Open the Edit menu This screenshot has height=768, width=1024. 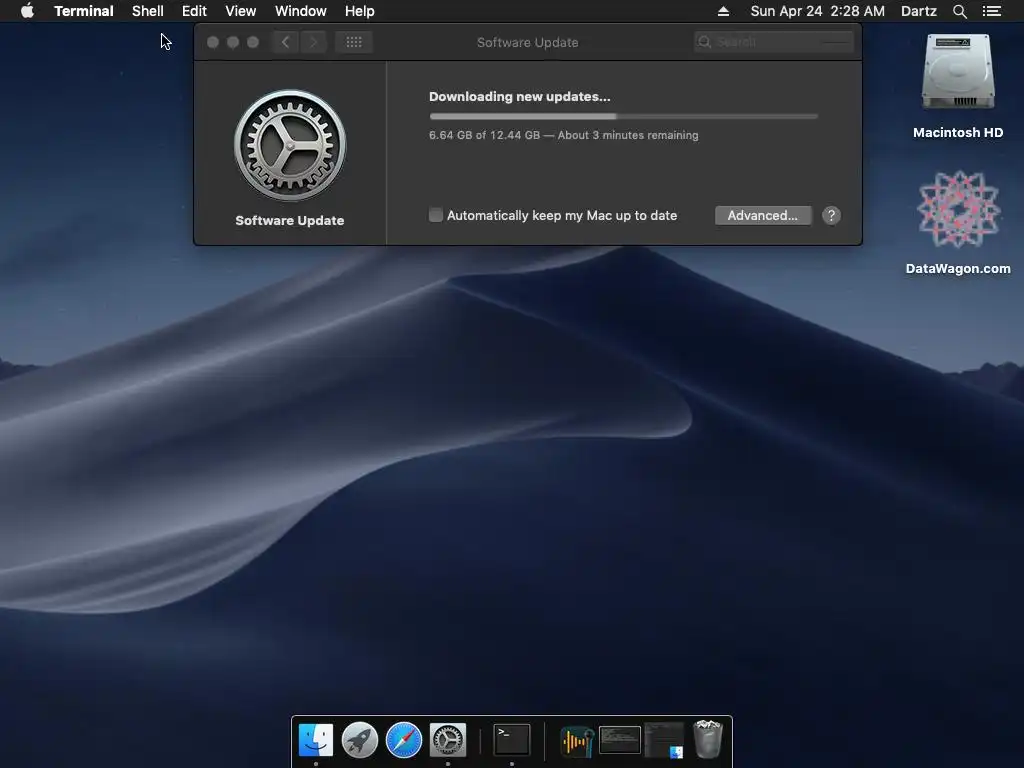194,11
